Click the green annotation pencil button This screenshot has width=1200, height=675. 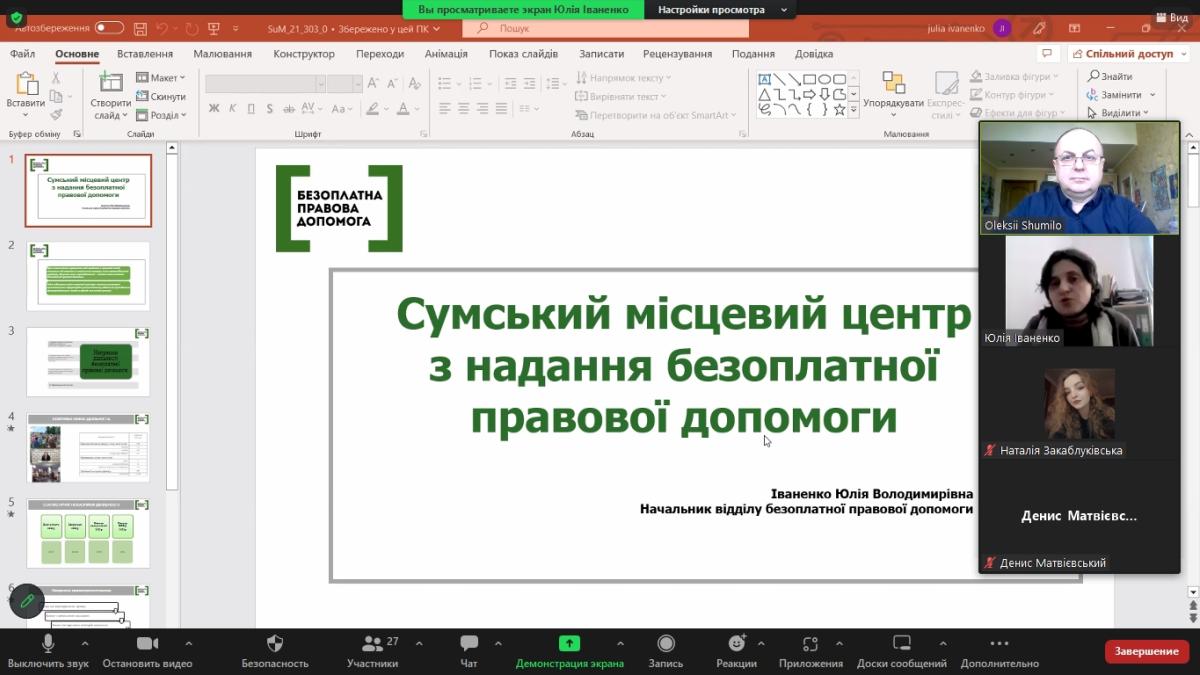point(27,601)
